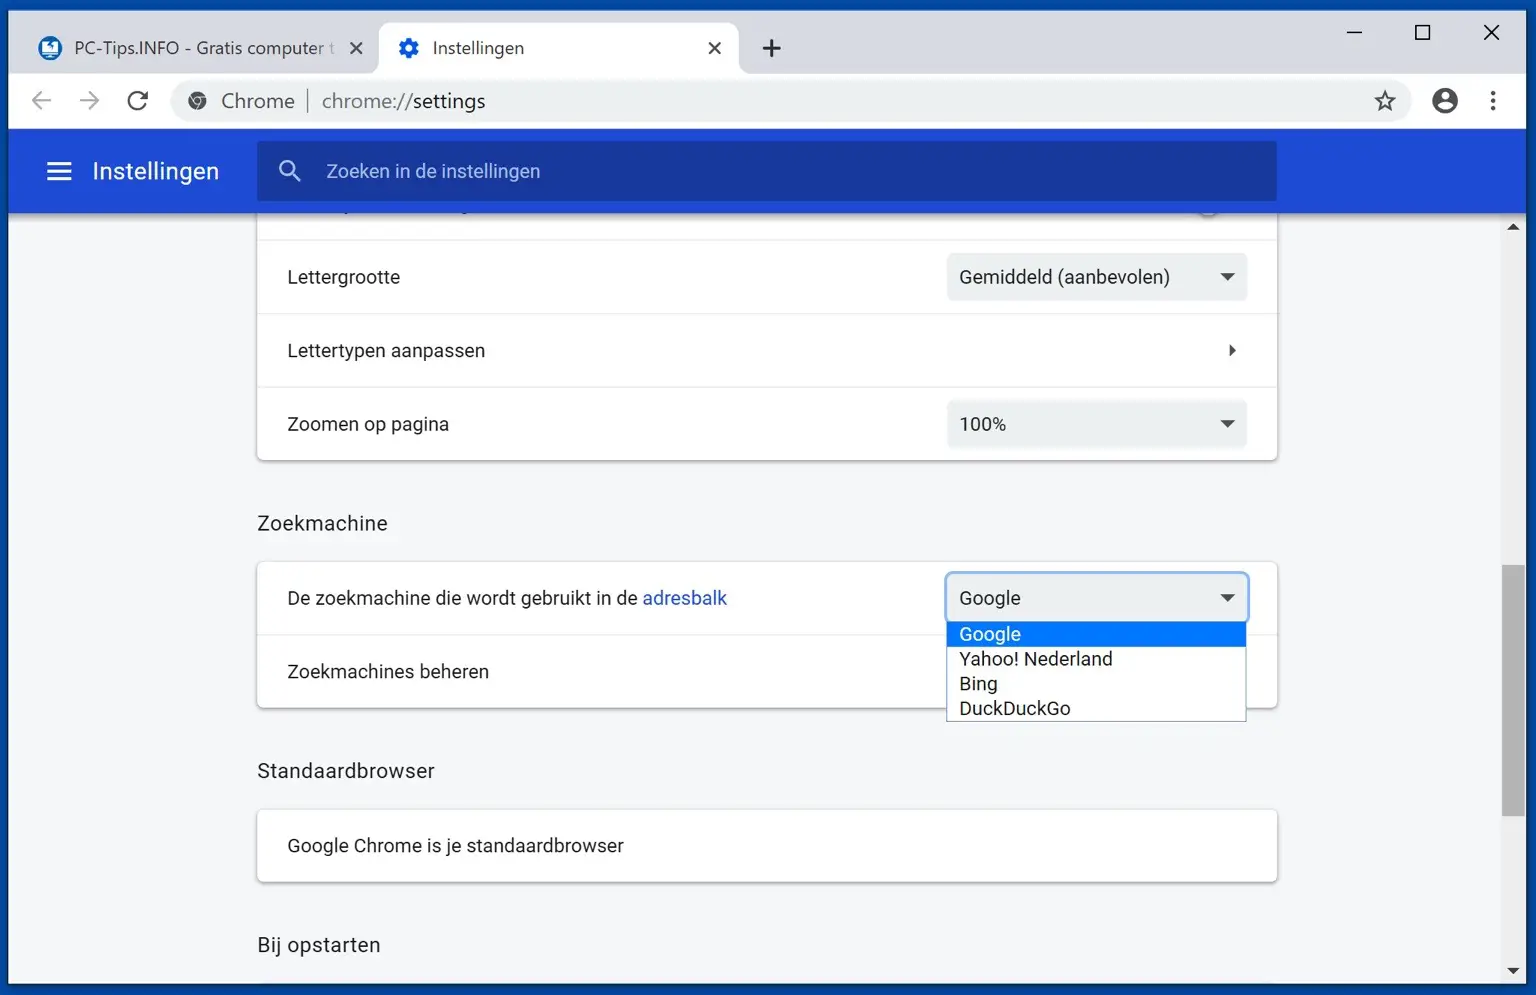The height and width of the screenshot is (995, 1536).
Task: Click the adresbalk link
Action: click(685, 597)
